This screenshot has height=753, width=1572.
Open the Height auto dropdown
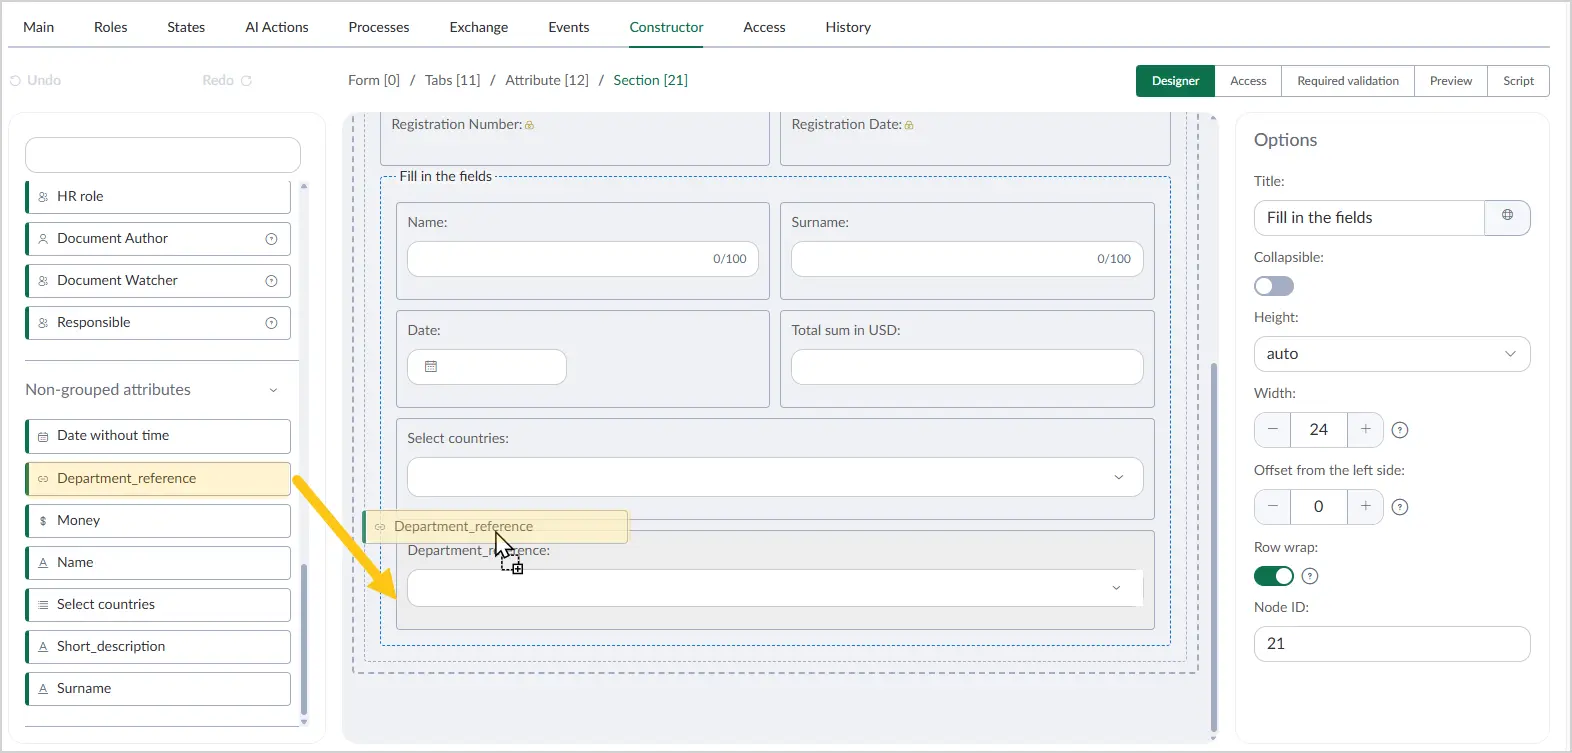click(1392, 354)
